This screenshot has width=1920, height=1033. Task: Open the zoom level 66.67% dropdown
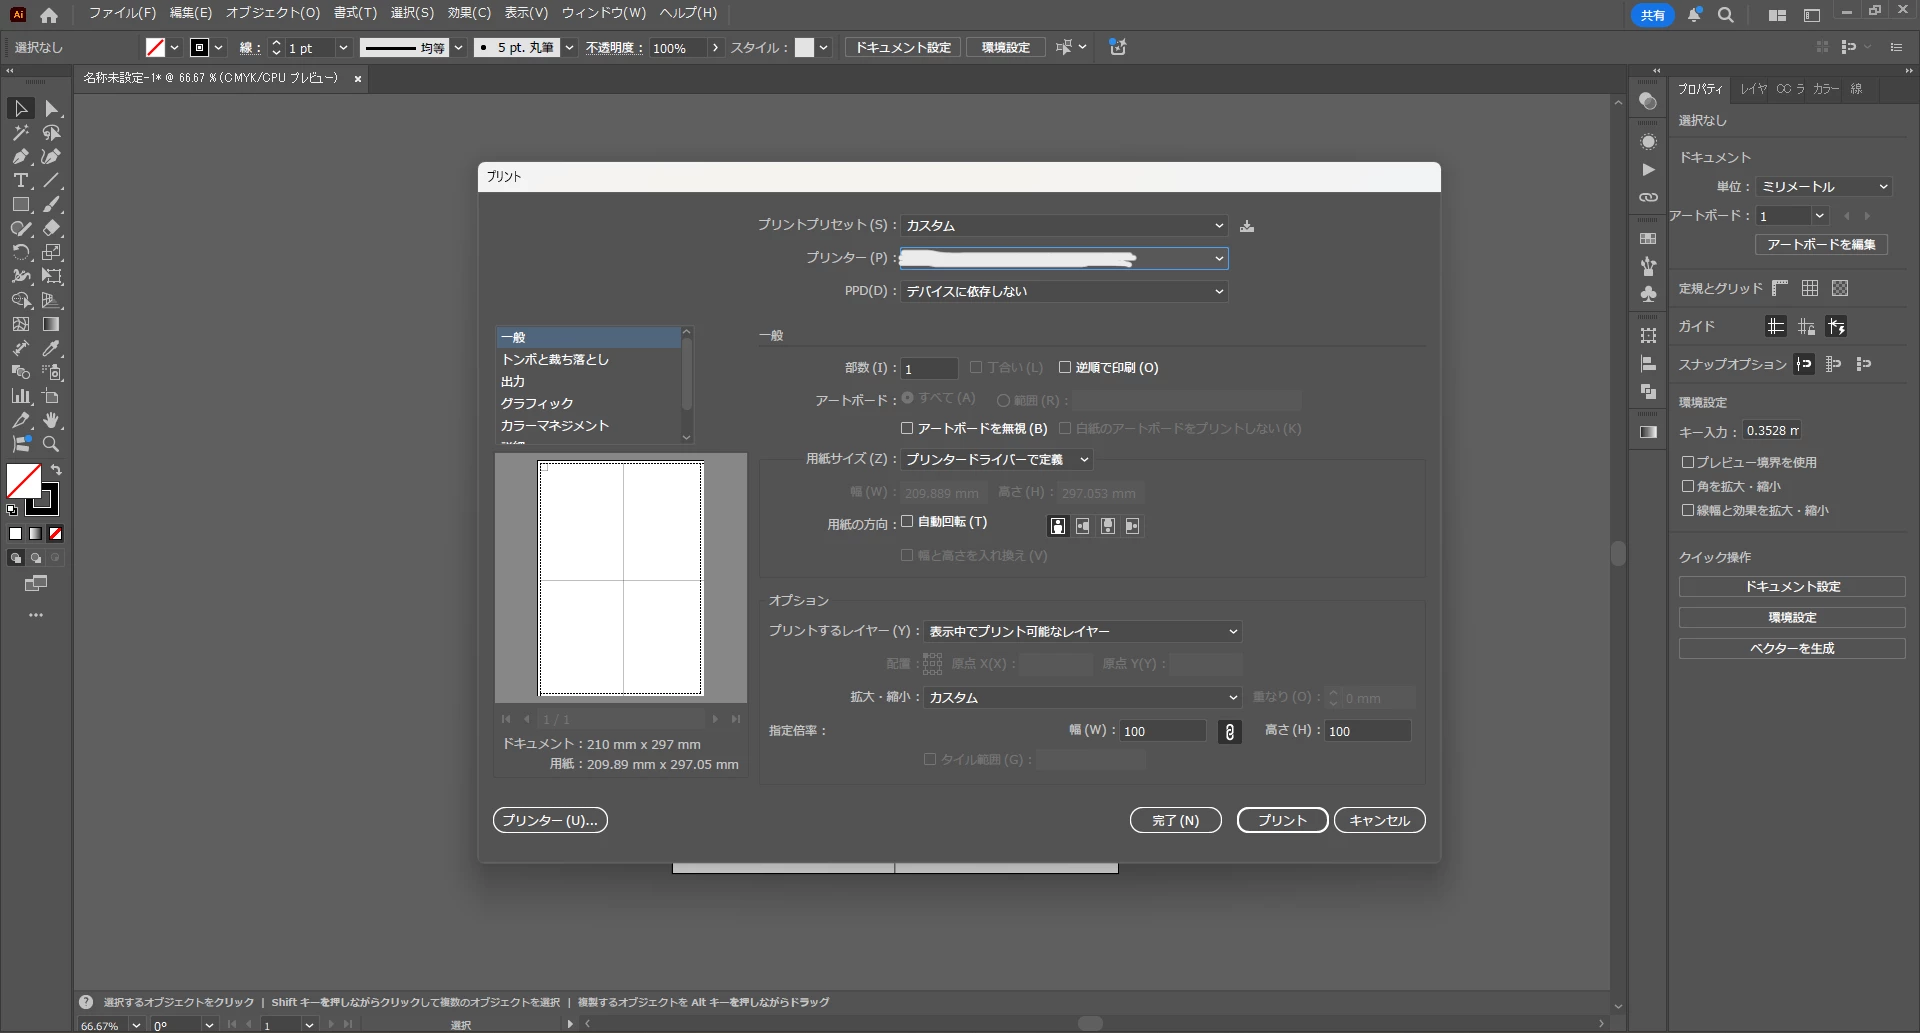(136, 1025)
